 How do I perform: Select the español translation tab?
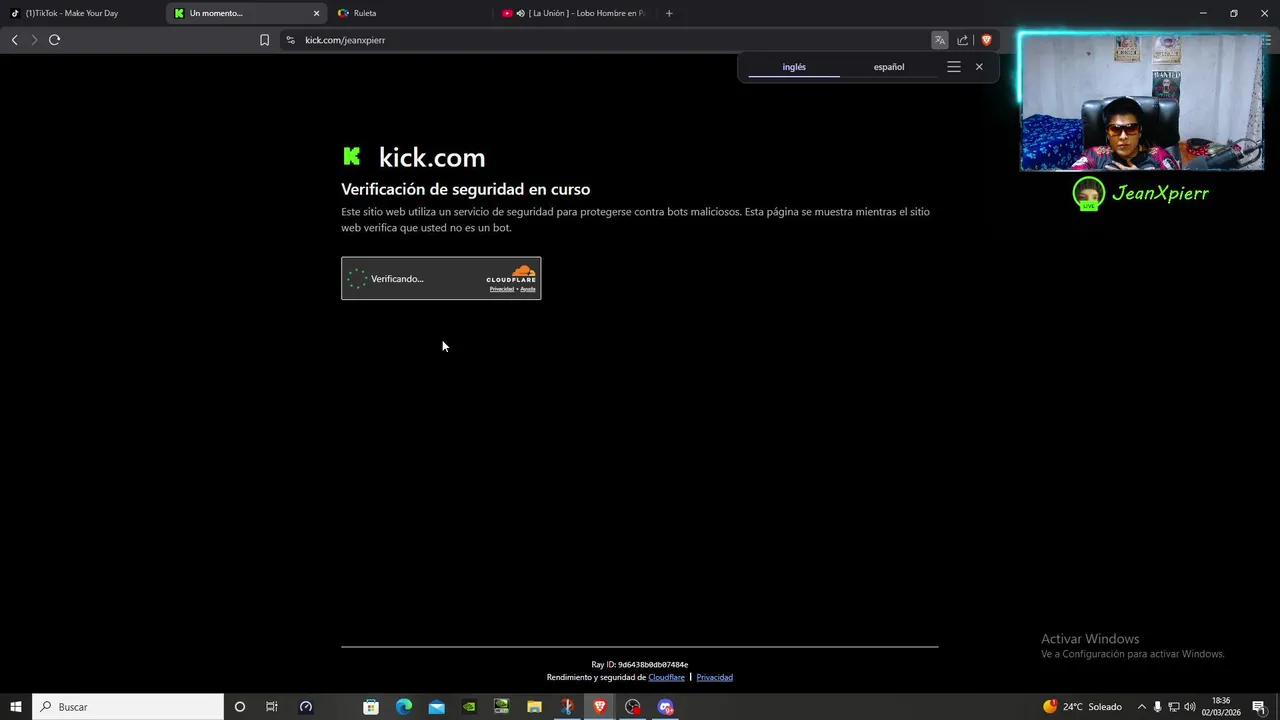pos(889,67)
